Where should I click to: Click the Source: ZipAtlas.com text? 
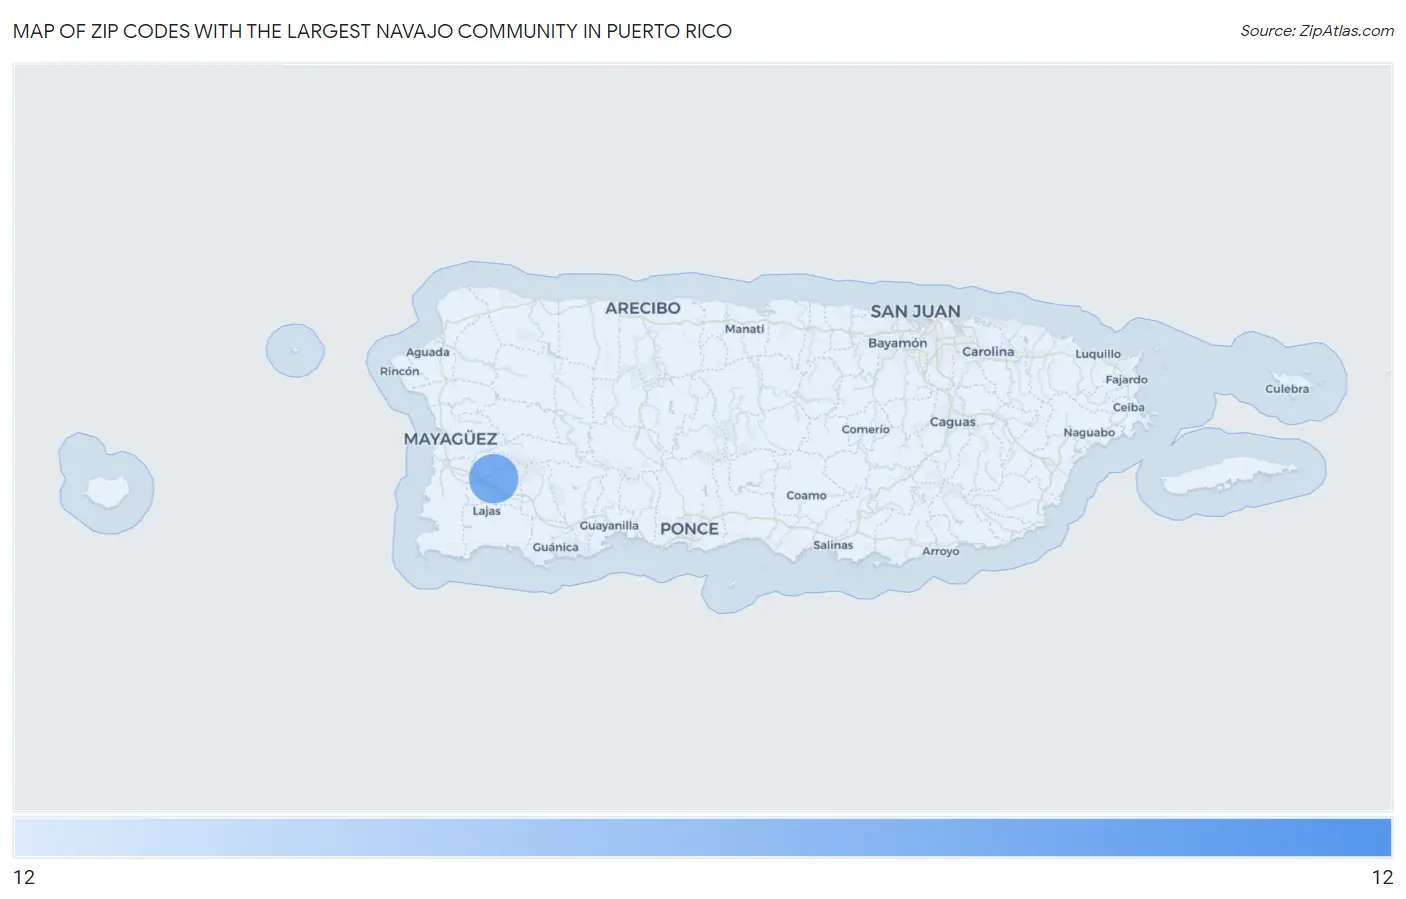1317,31
